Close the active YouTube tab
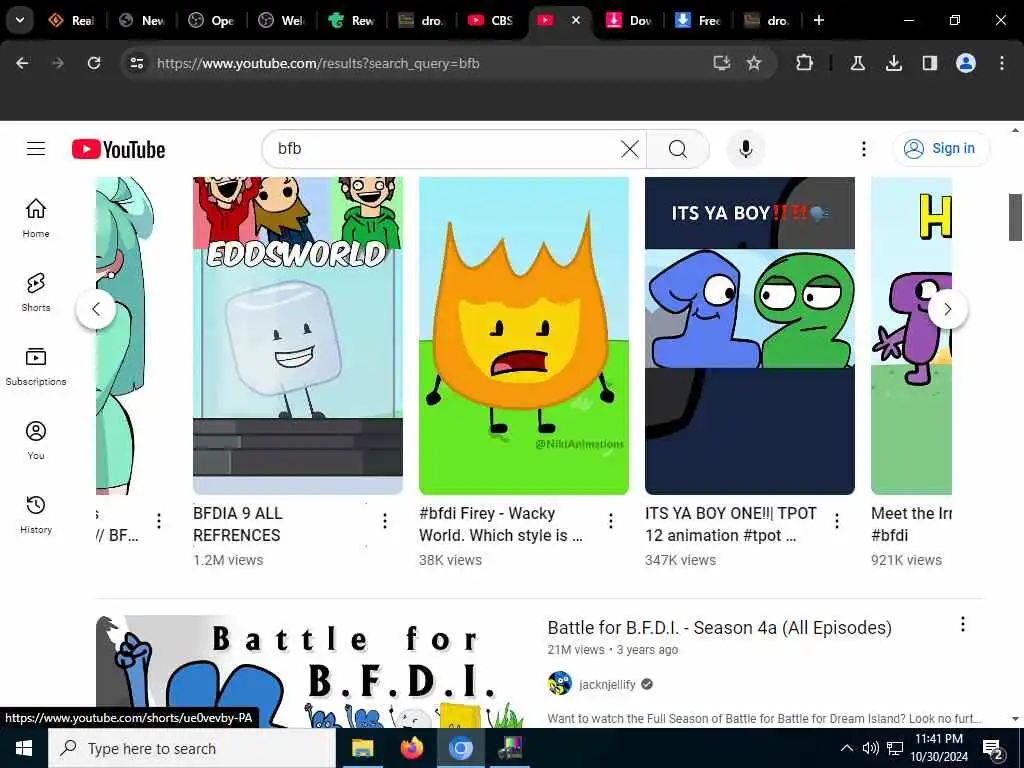 pos(575,20)
